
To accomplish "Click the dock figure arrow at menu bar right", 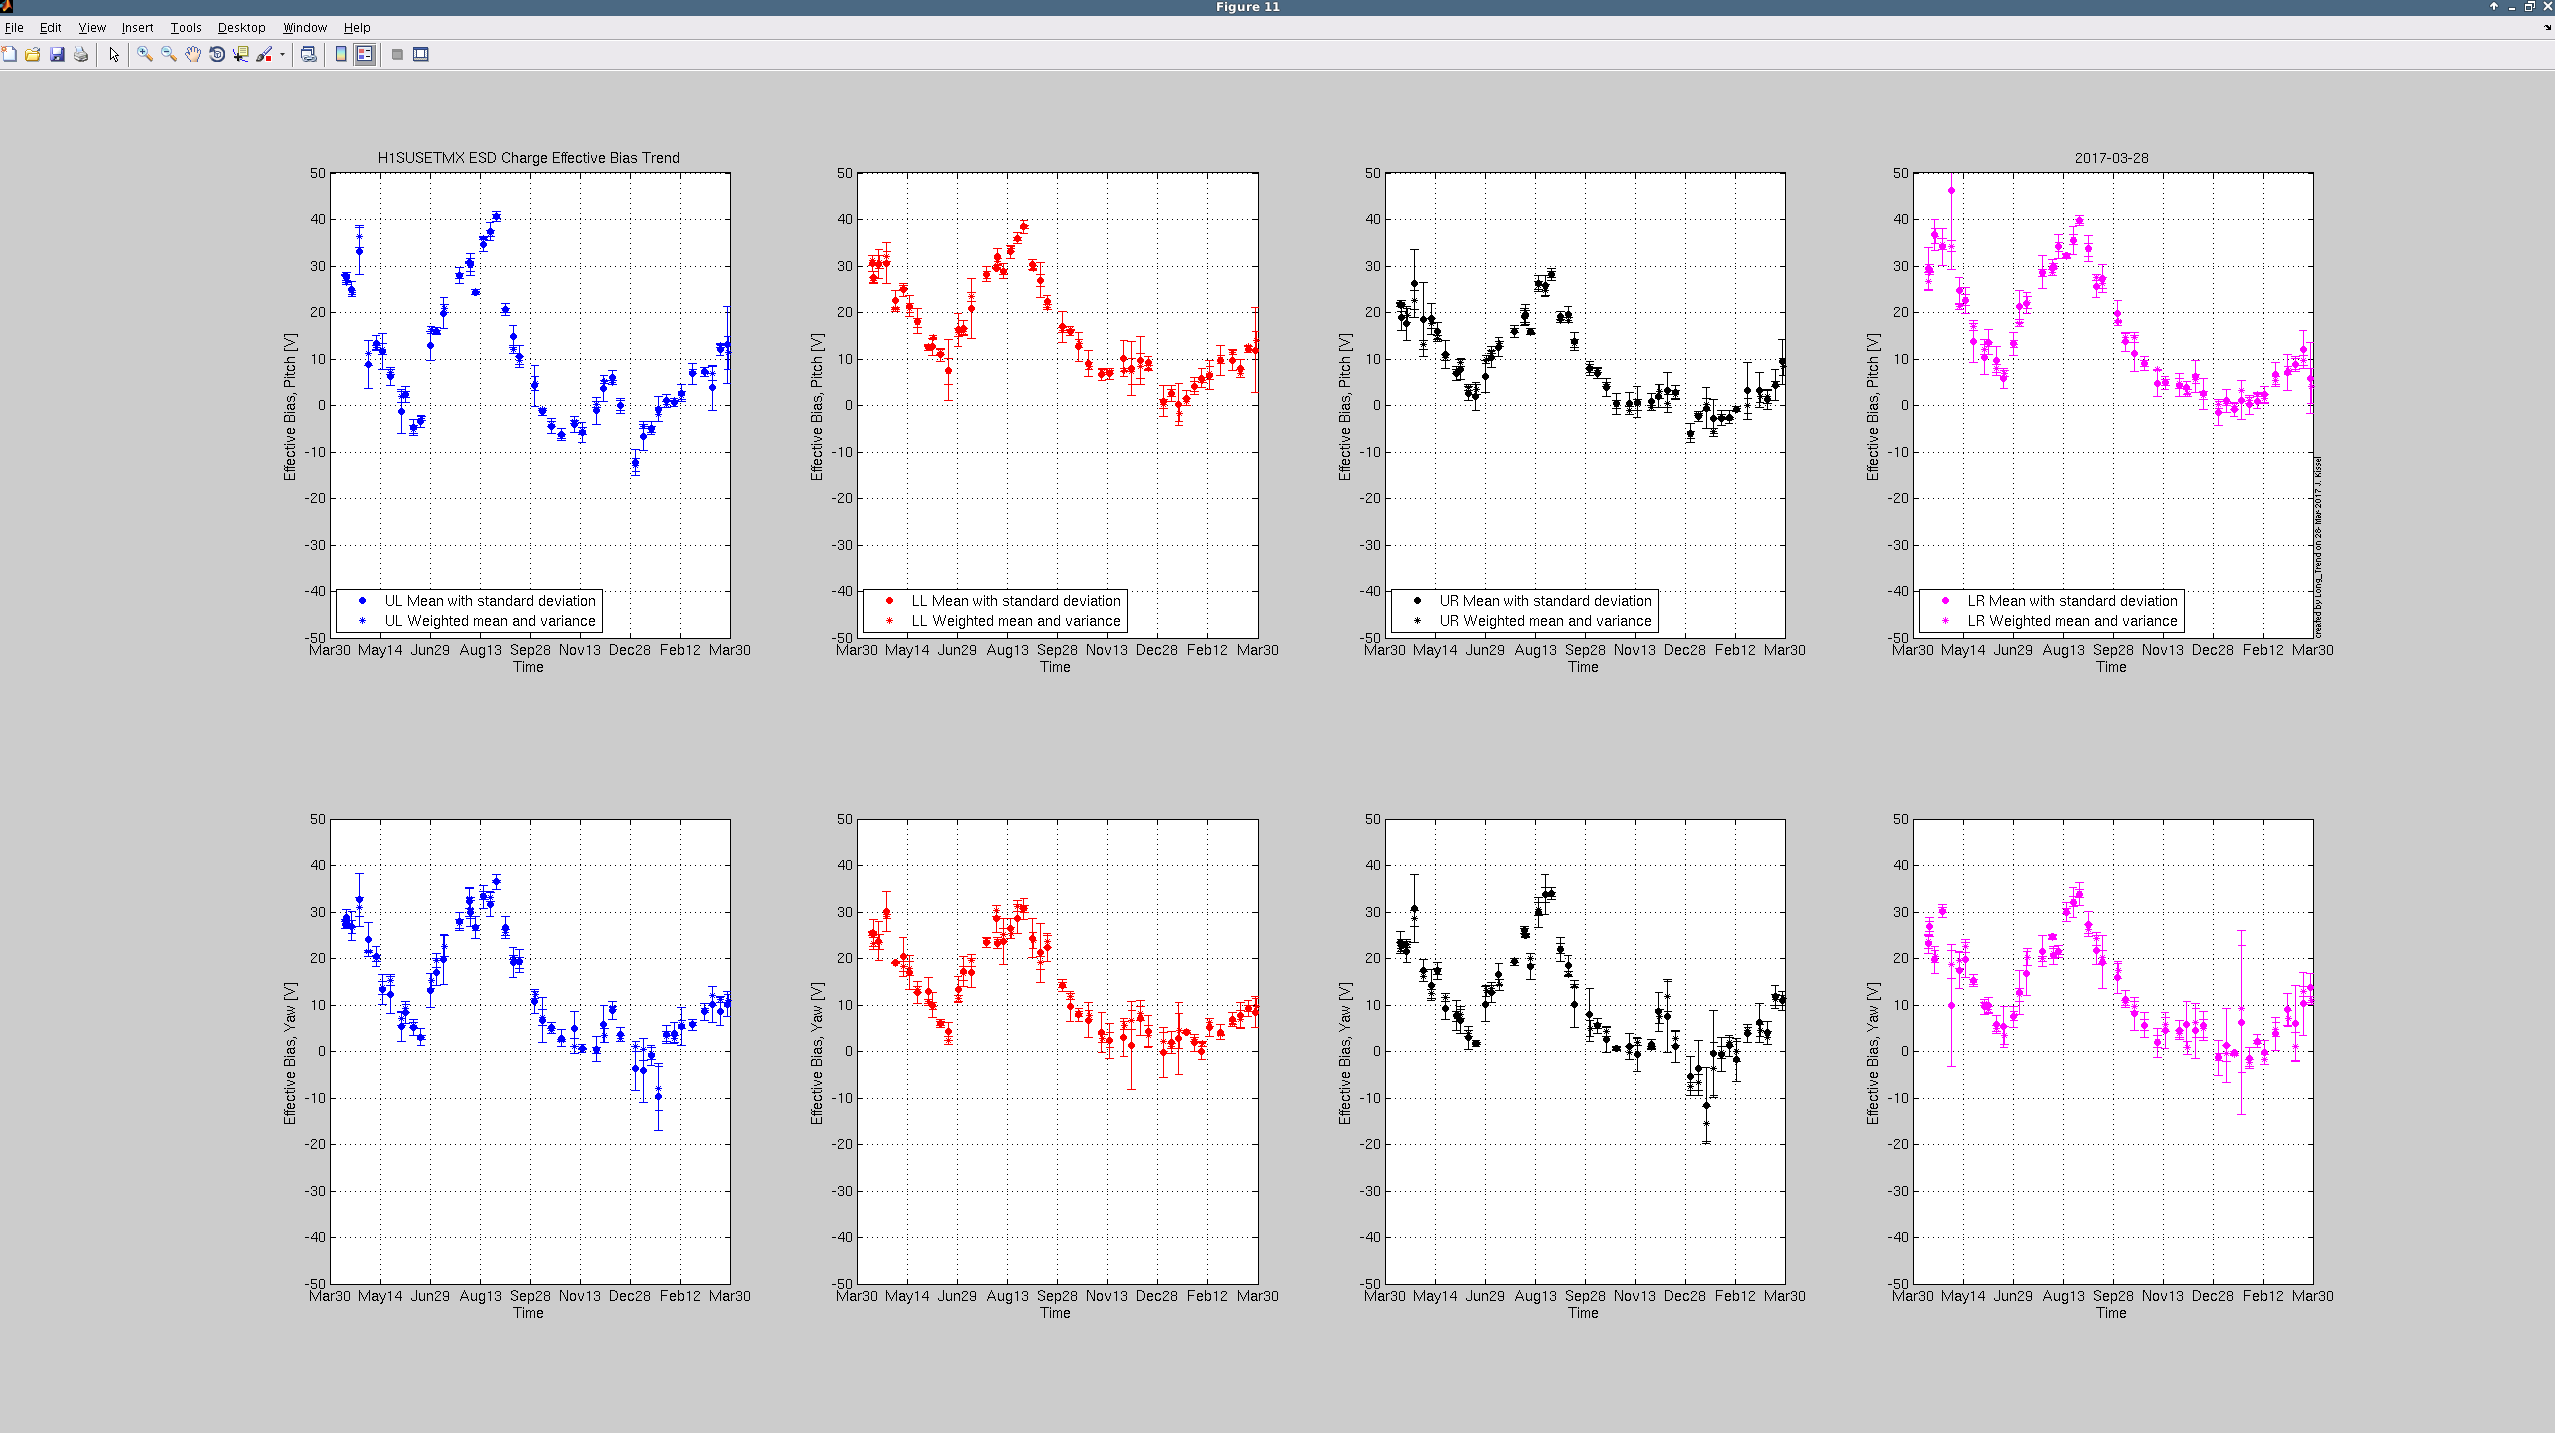I will 2547,28.
